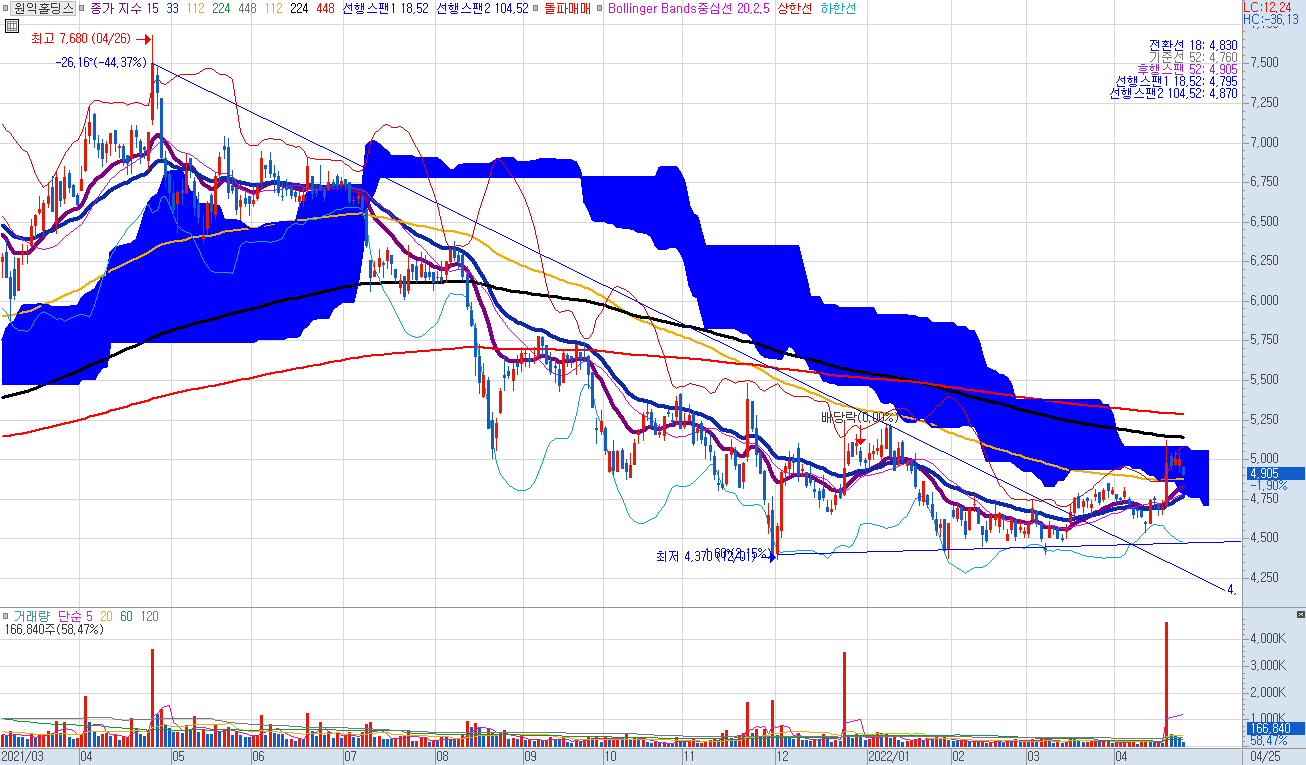Viewport: 1306px width, 765px height.
Task: Click the 배당락(0.00%) ex-dividend marker
Action: point(858,417)
